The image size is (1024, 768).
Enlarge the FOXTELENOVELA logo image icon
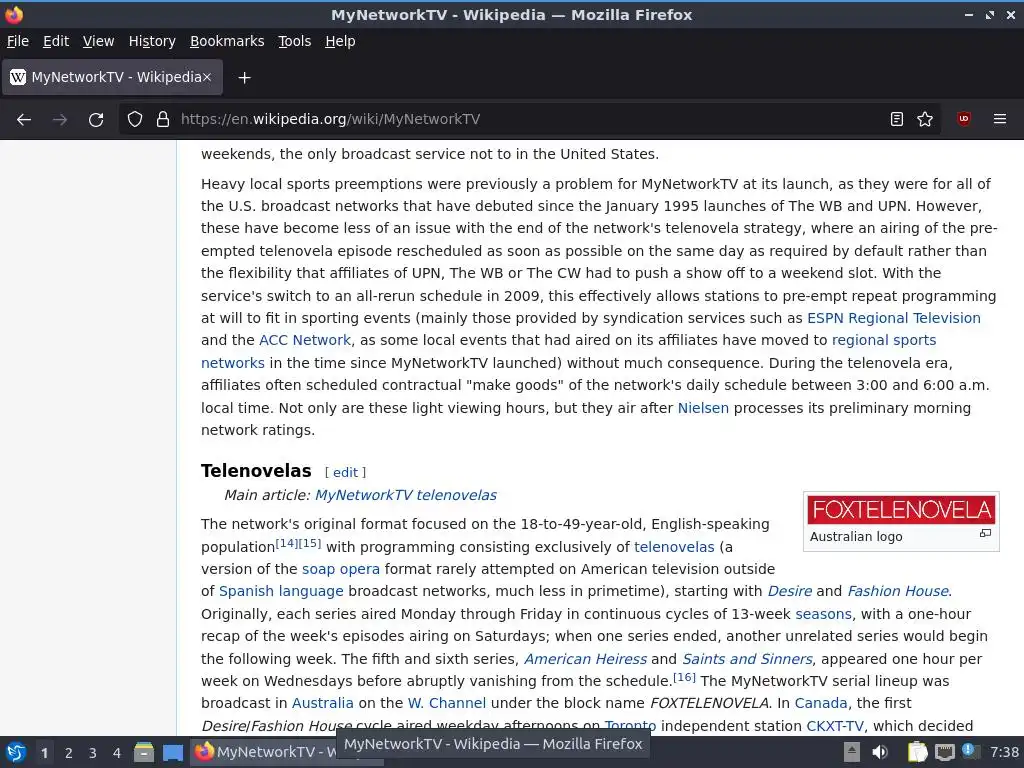point(985,534)
